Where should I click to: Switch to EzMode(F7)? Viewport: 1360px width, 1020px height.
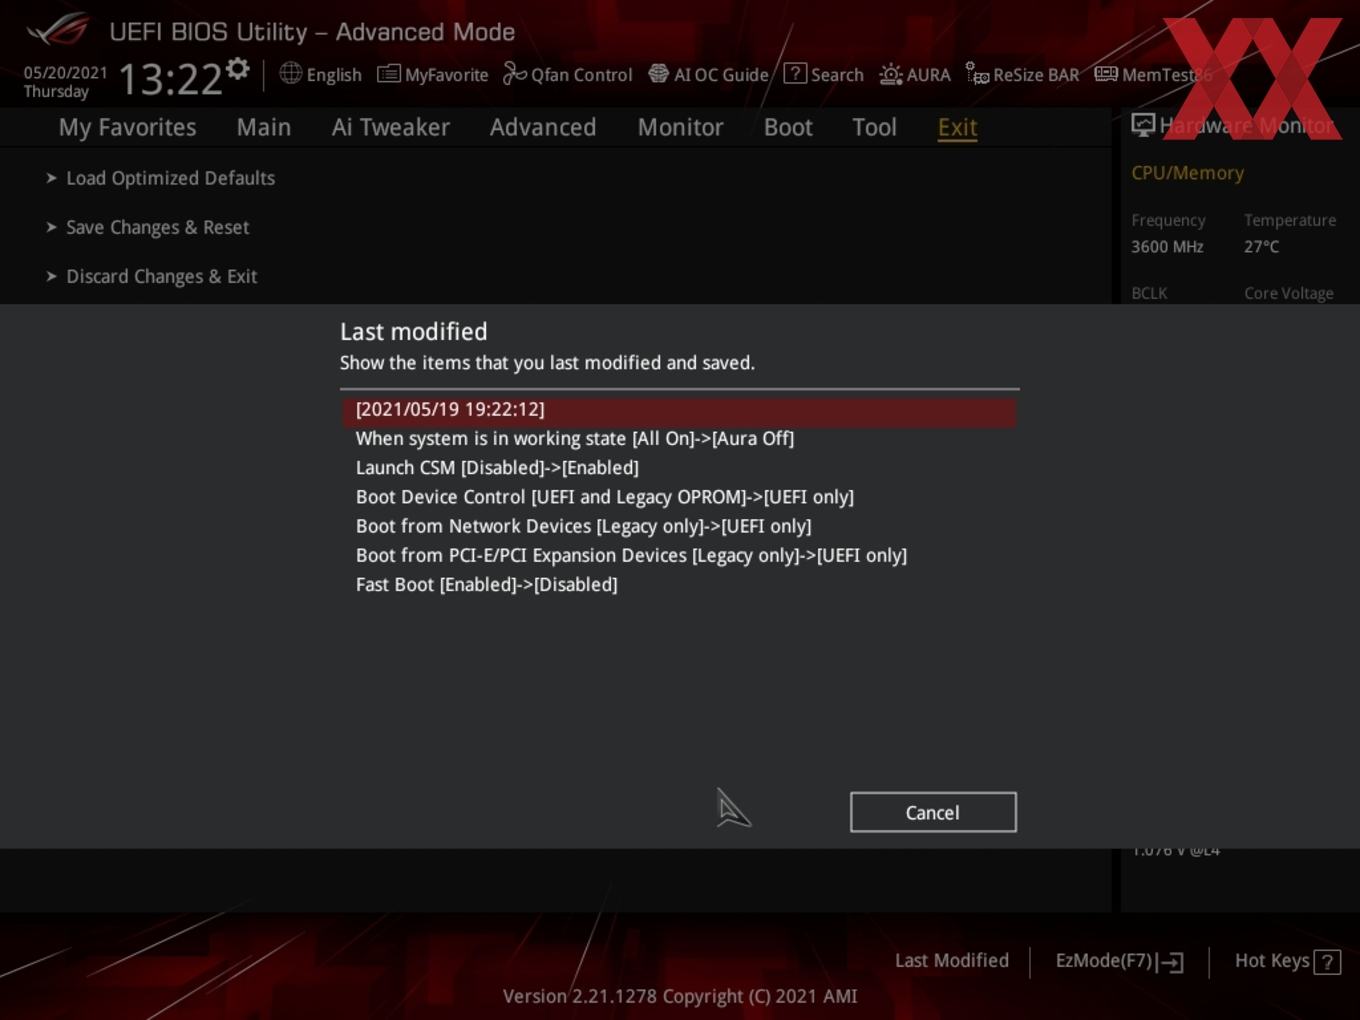click(x=1119, y=961)
